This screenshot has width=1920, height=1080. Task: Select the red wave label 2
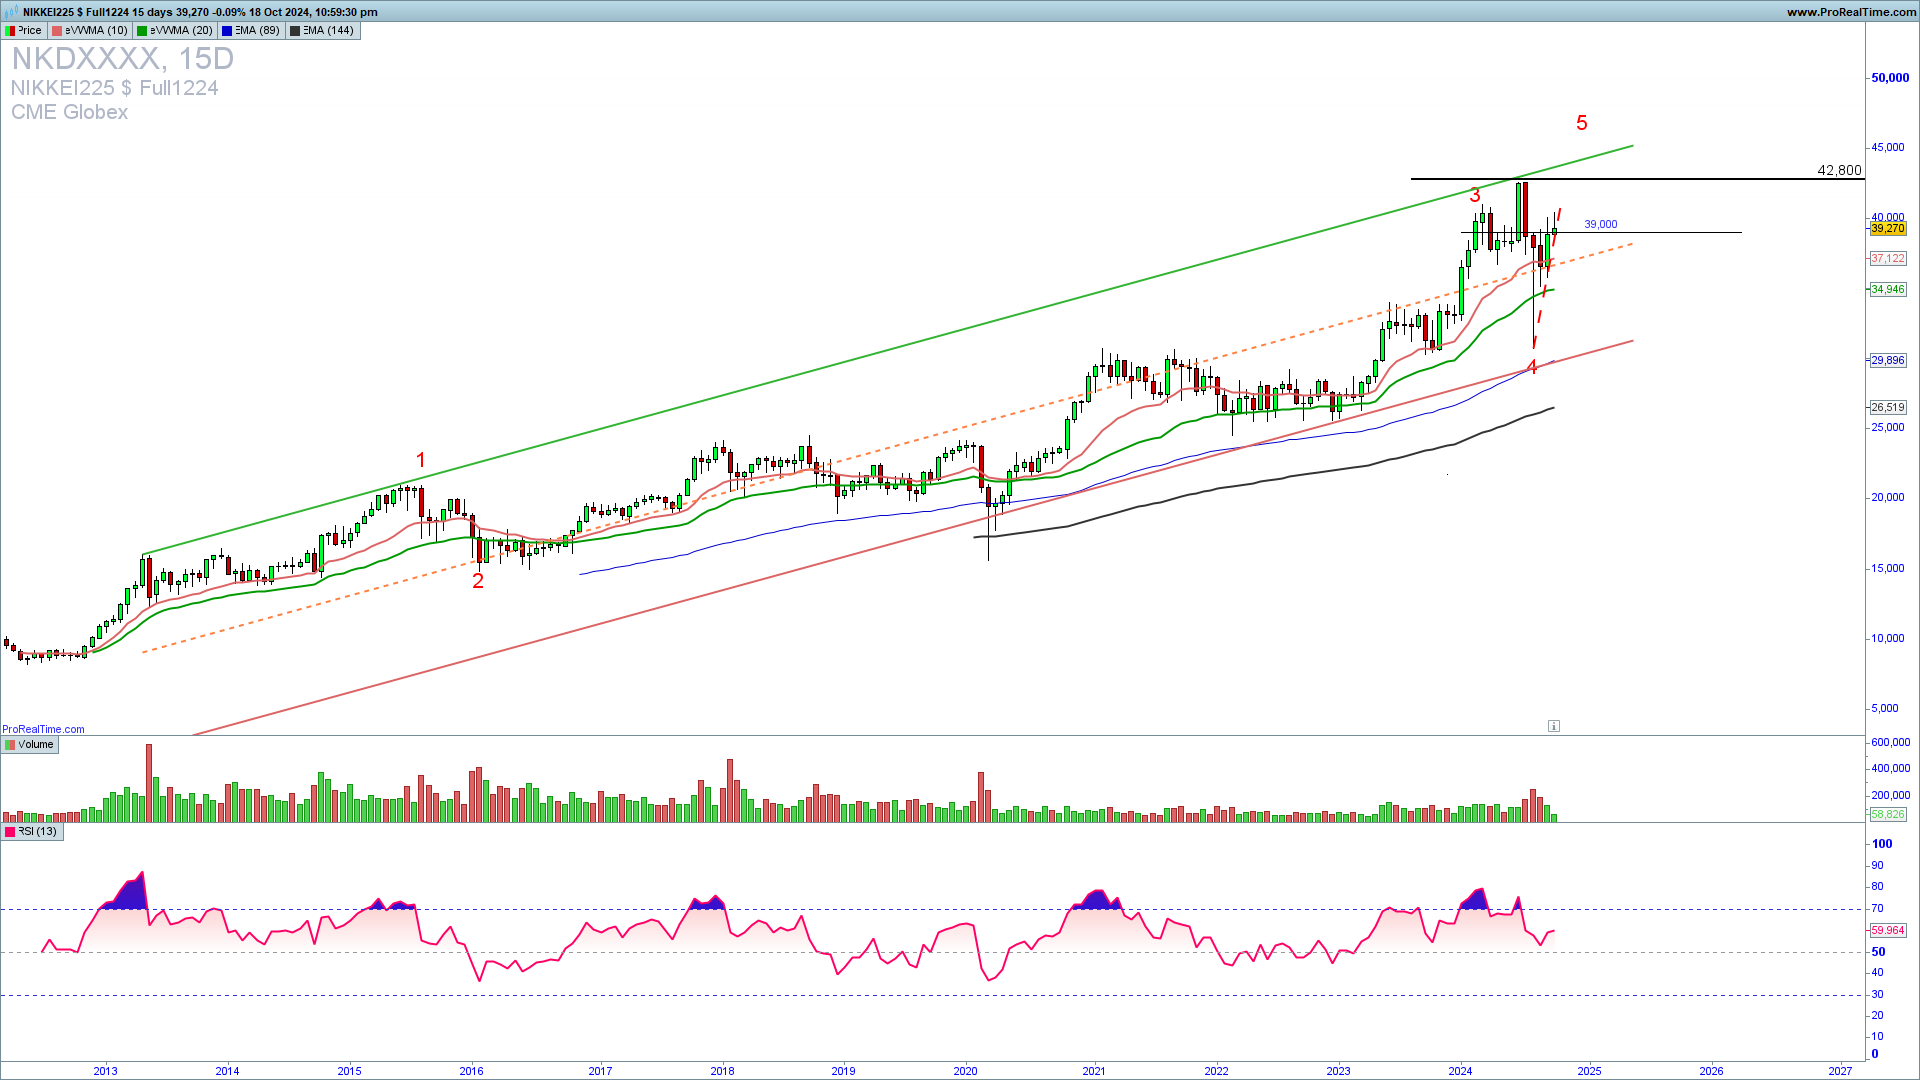tap(478, 581)
